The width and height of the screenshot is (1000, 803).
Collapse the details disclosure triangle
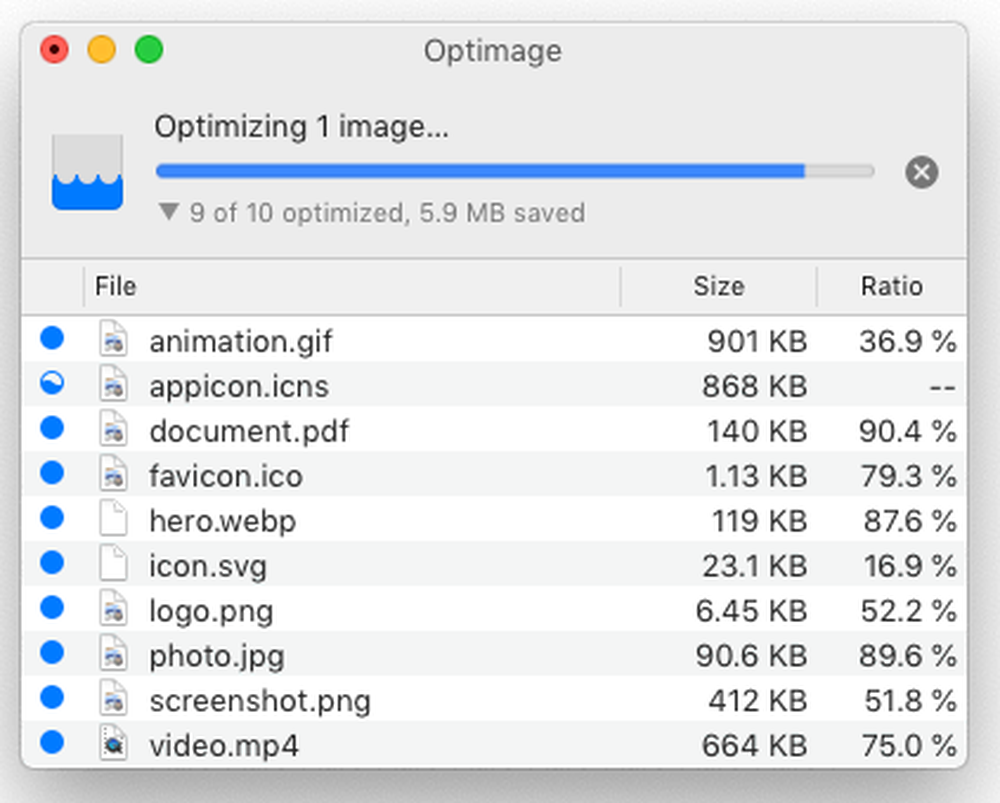tap(168, 212)
